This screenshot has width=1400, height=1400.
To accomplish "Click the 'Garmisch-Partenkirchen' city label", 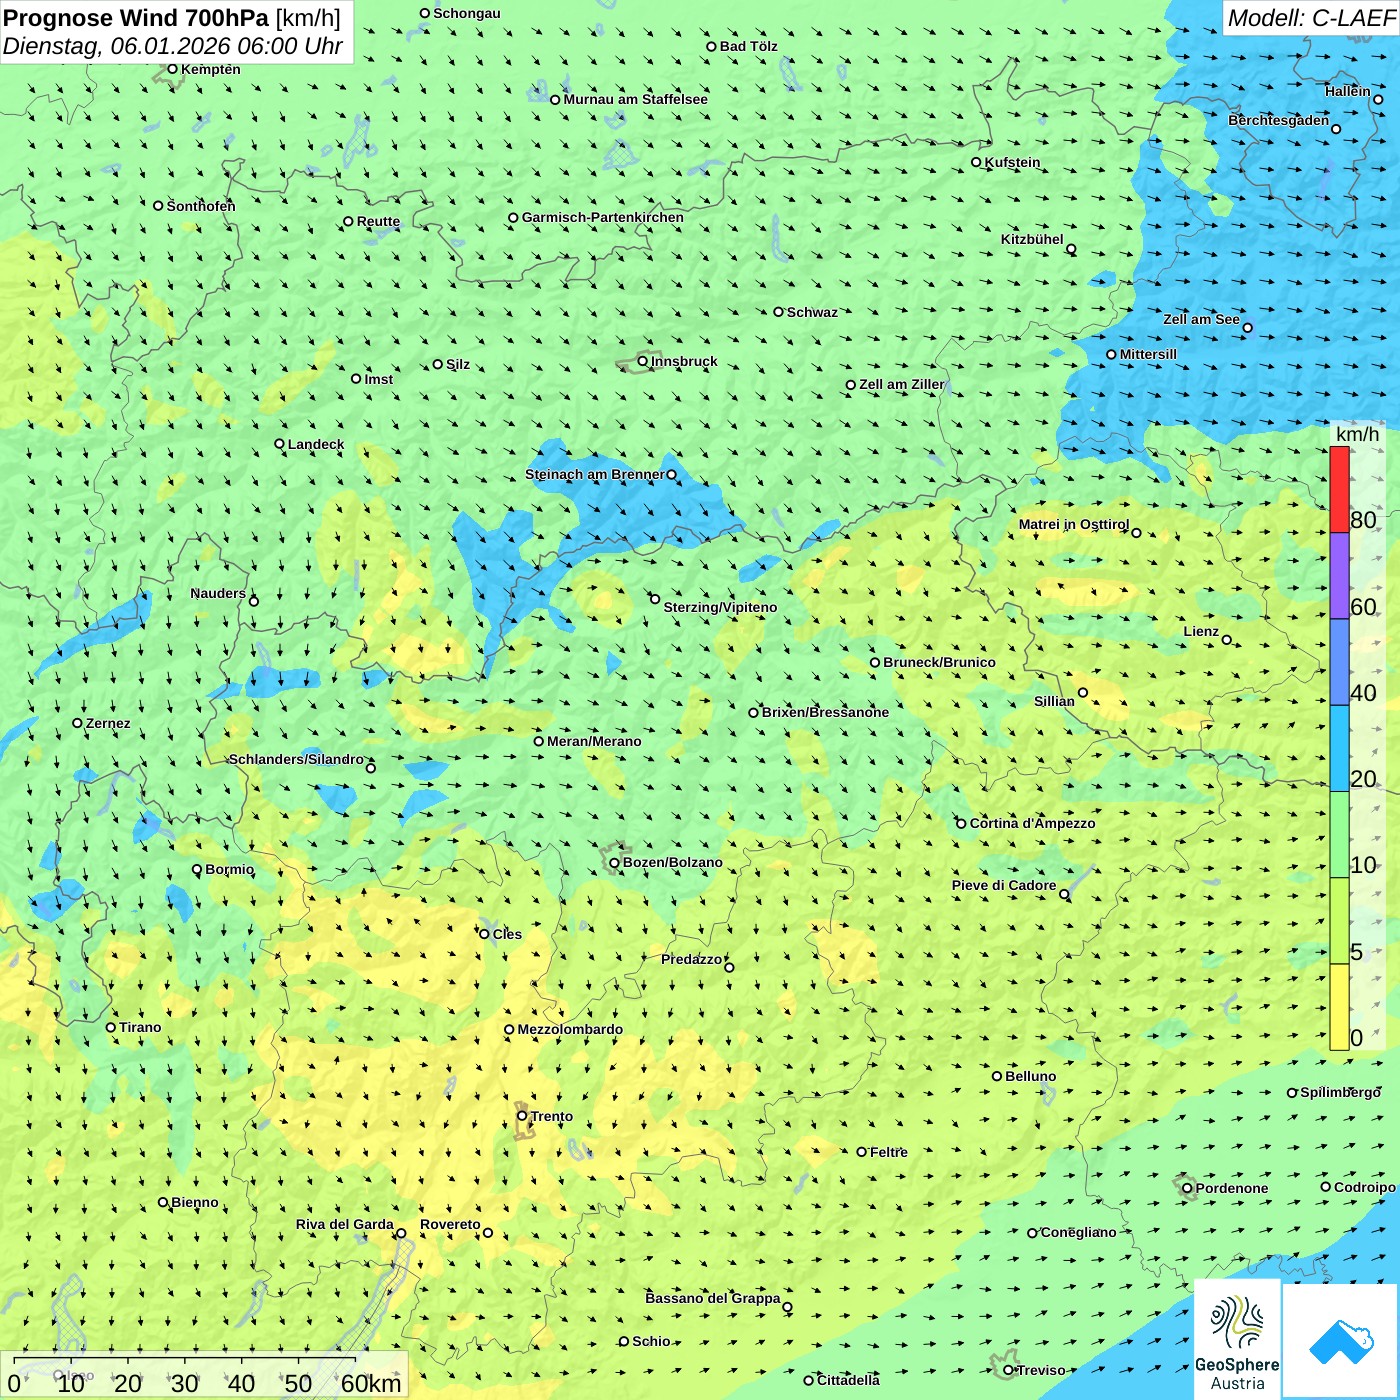I will tap(602, 218).
